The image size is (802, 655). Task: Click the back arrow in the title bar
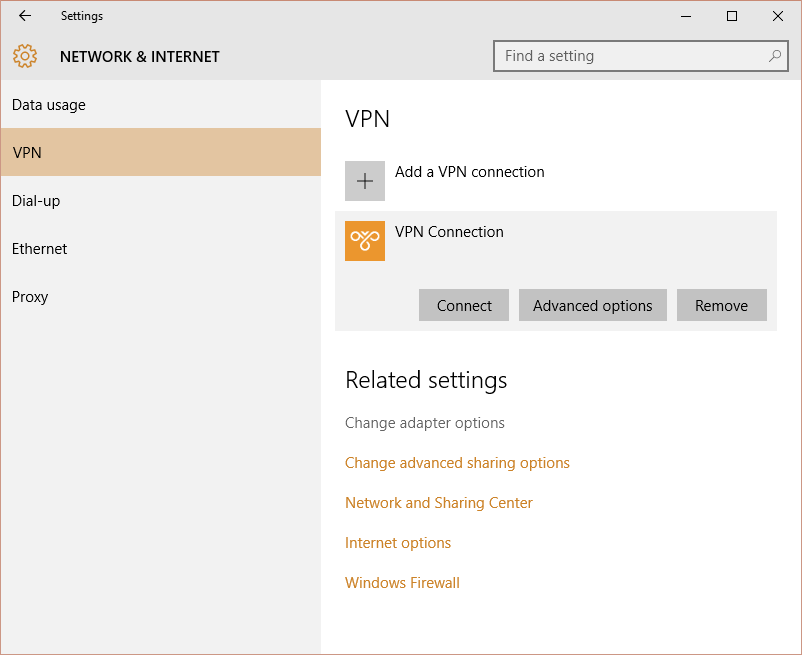[24, 15]
